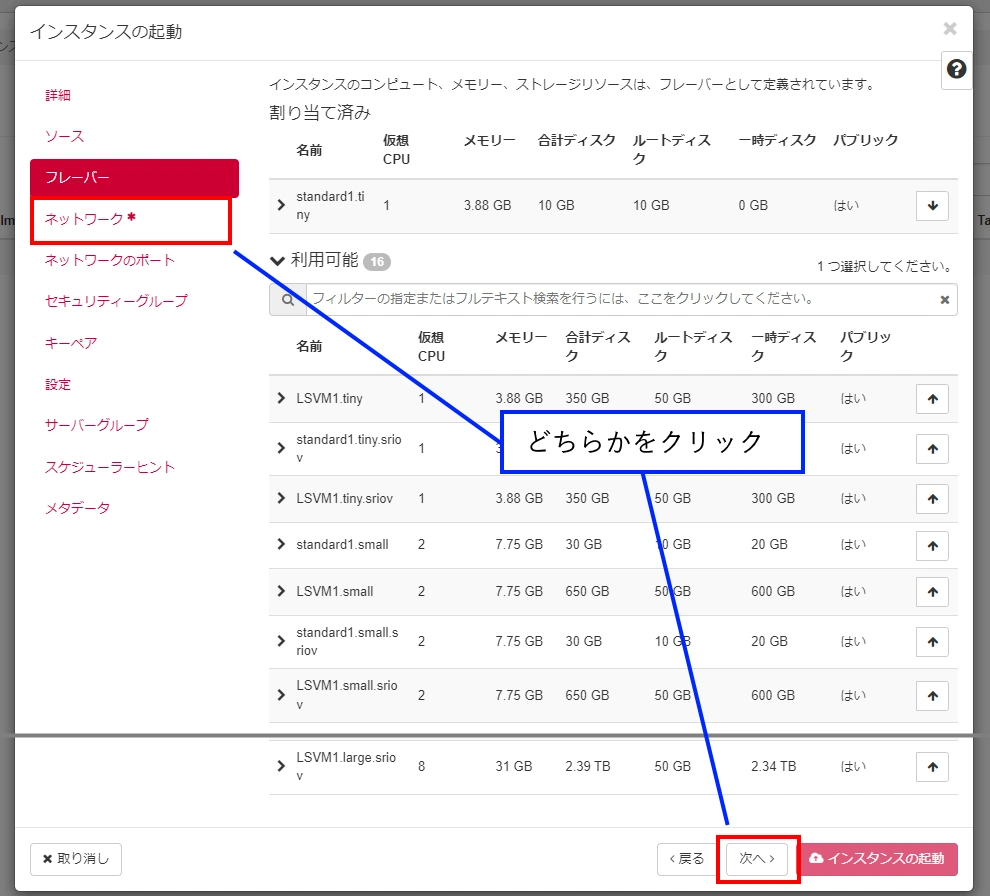The height and width of the screenshot is (896, 990).
Task: Select standard1.small flavor via up arrow
Action: tap(932, 545)
